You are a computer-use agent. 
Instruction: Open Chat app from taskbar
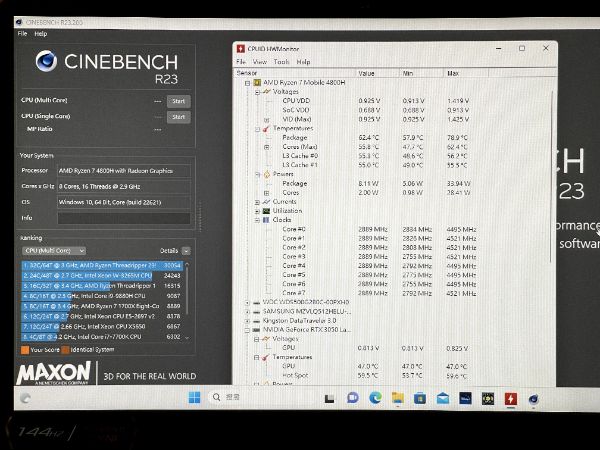click(352, 398)
